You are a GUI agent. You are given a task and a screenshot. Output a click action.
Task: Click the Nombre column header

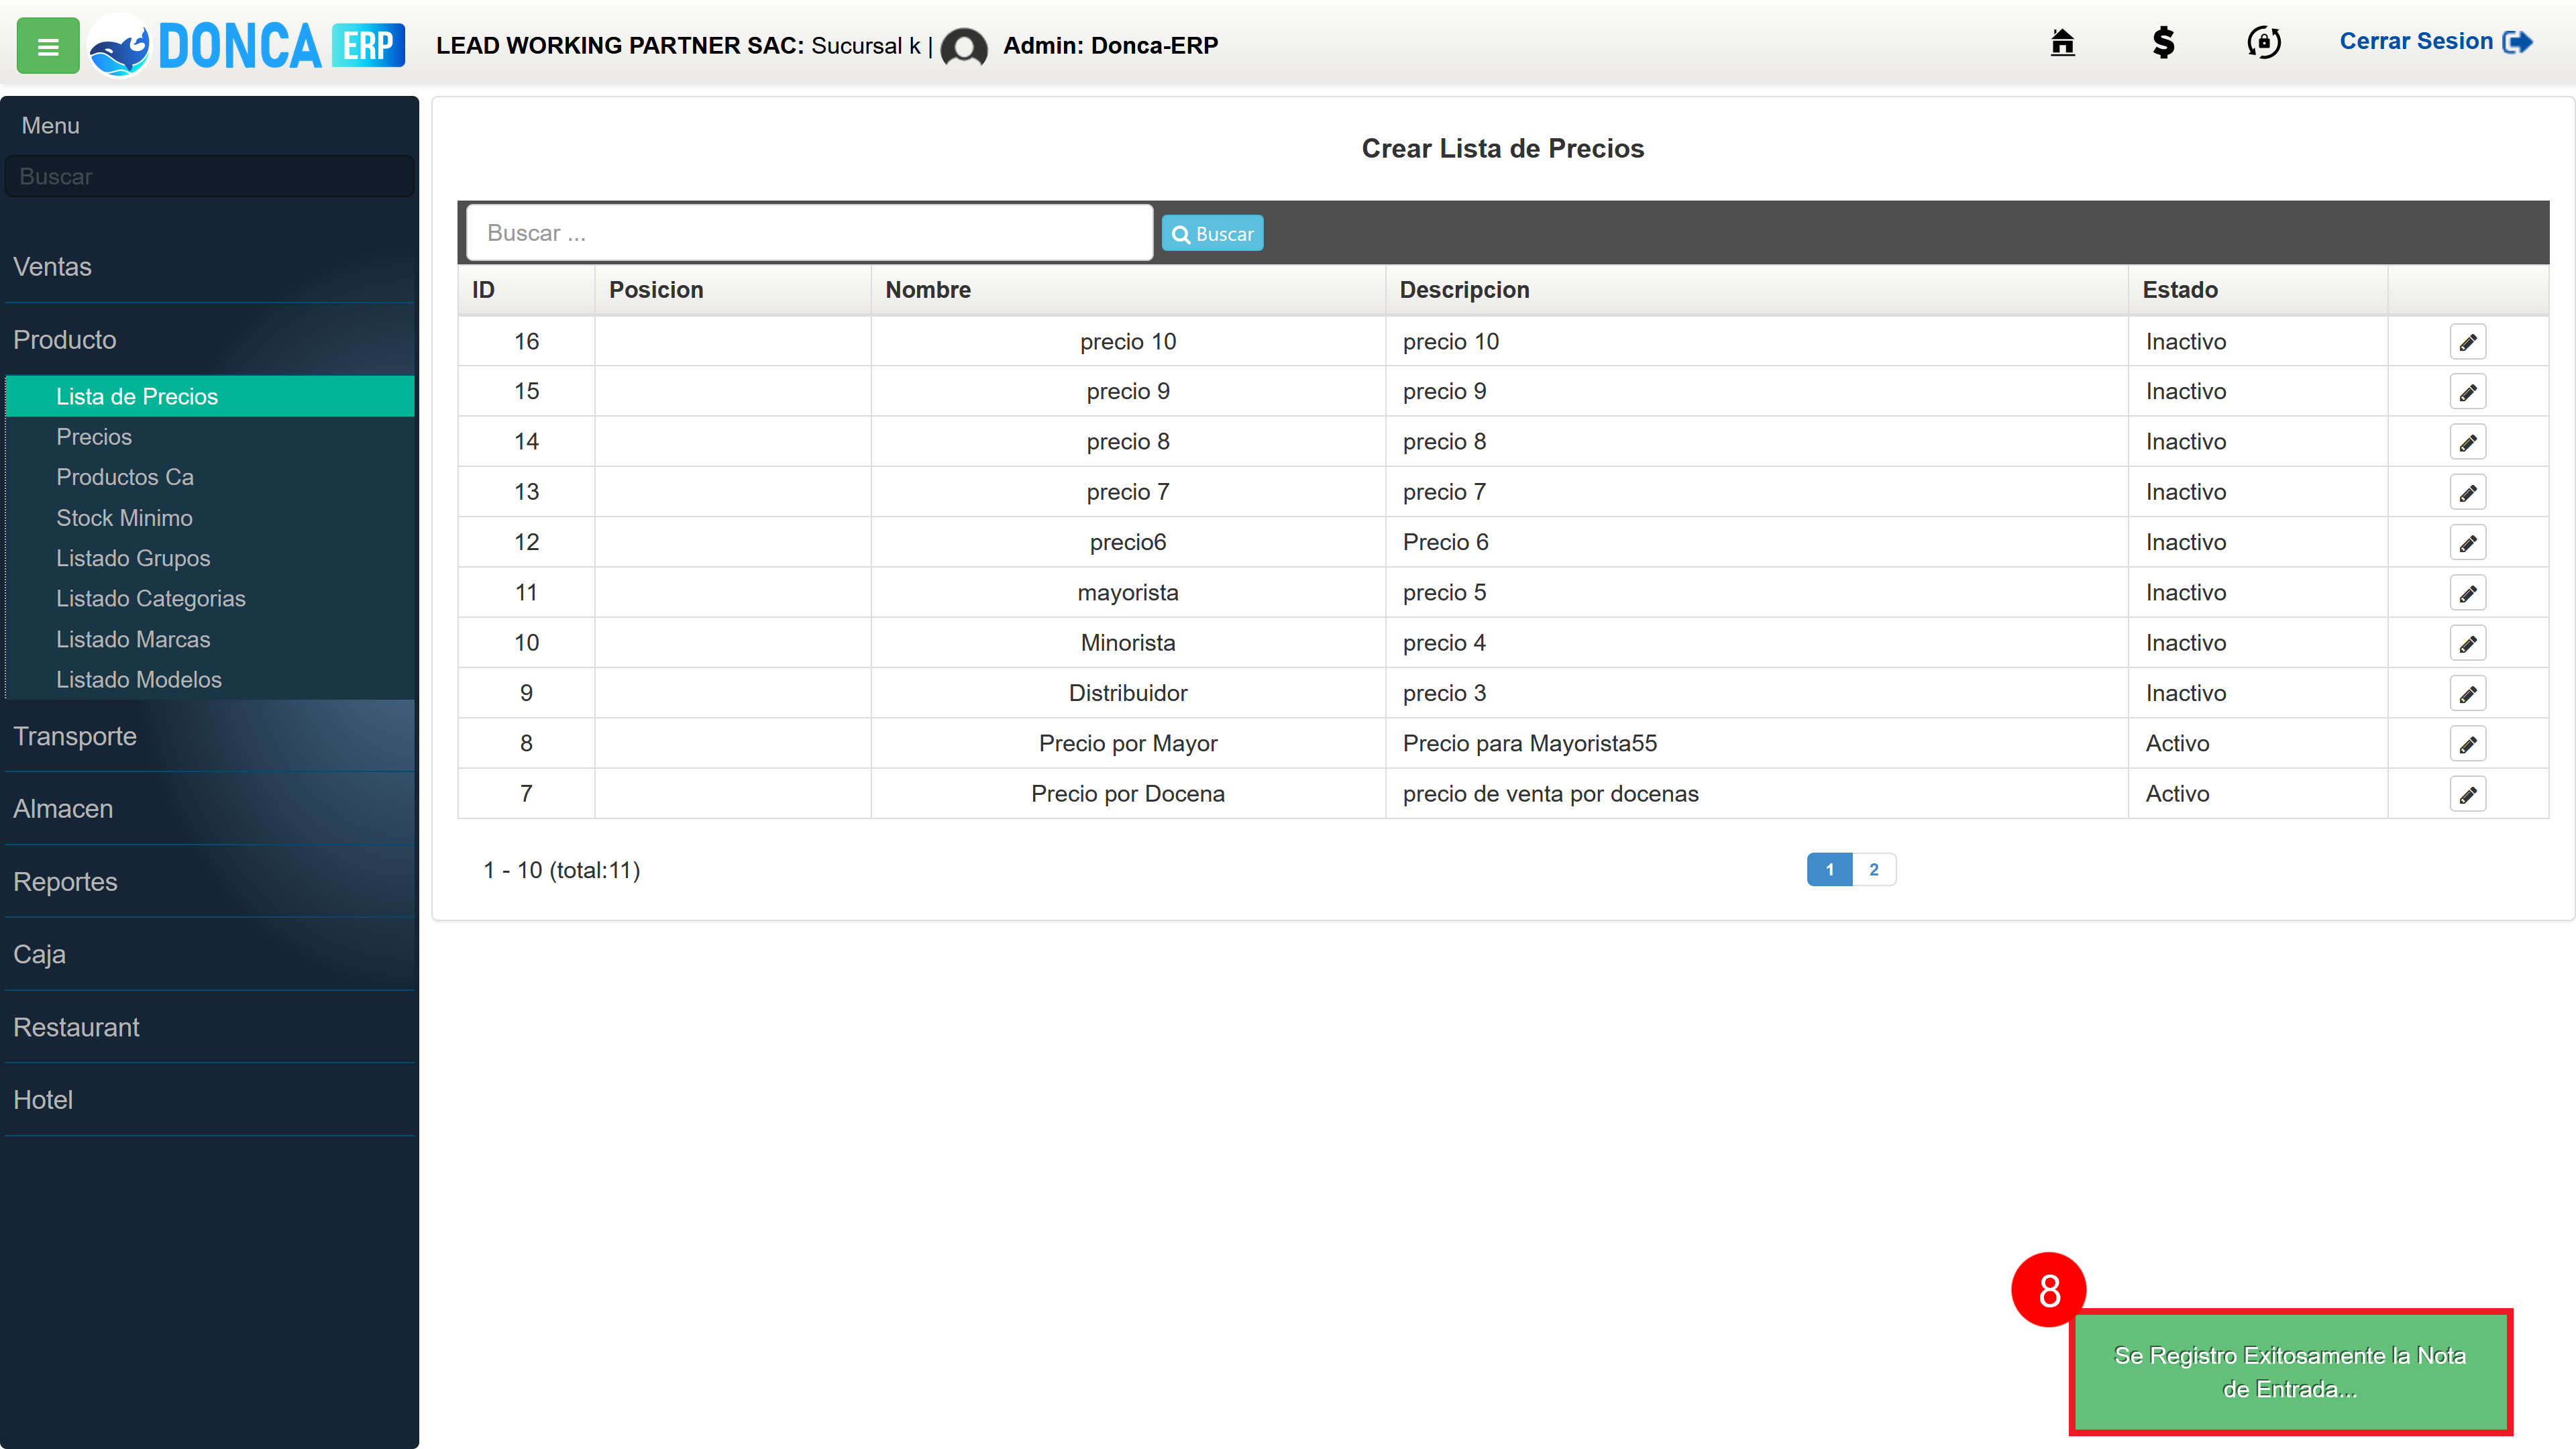tap(1128, 290)
